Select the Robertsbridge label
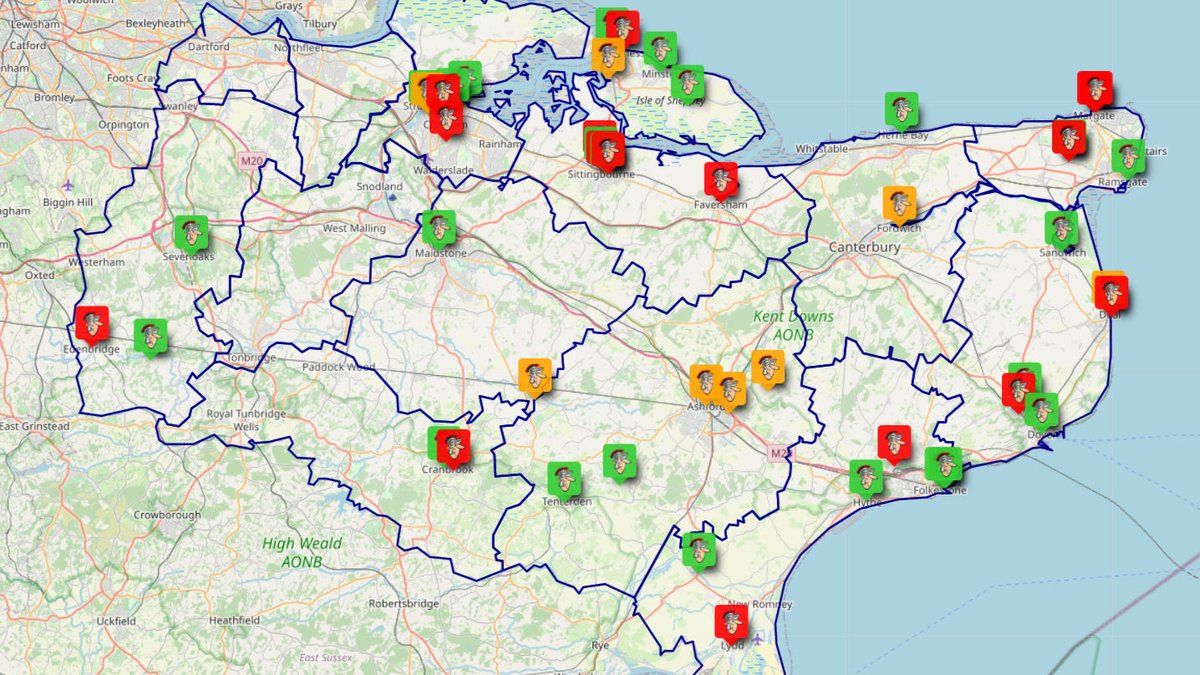Viewport: 1200px width, 675px height. click(x=403, y=604)
